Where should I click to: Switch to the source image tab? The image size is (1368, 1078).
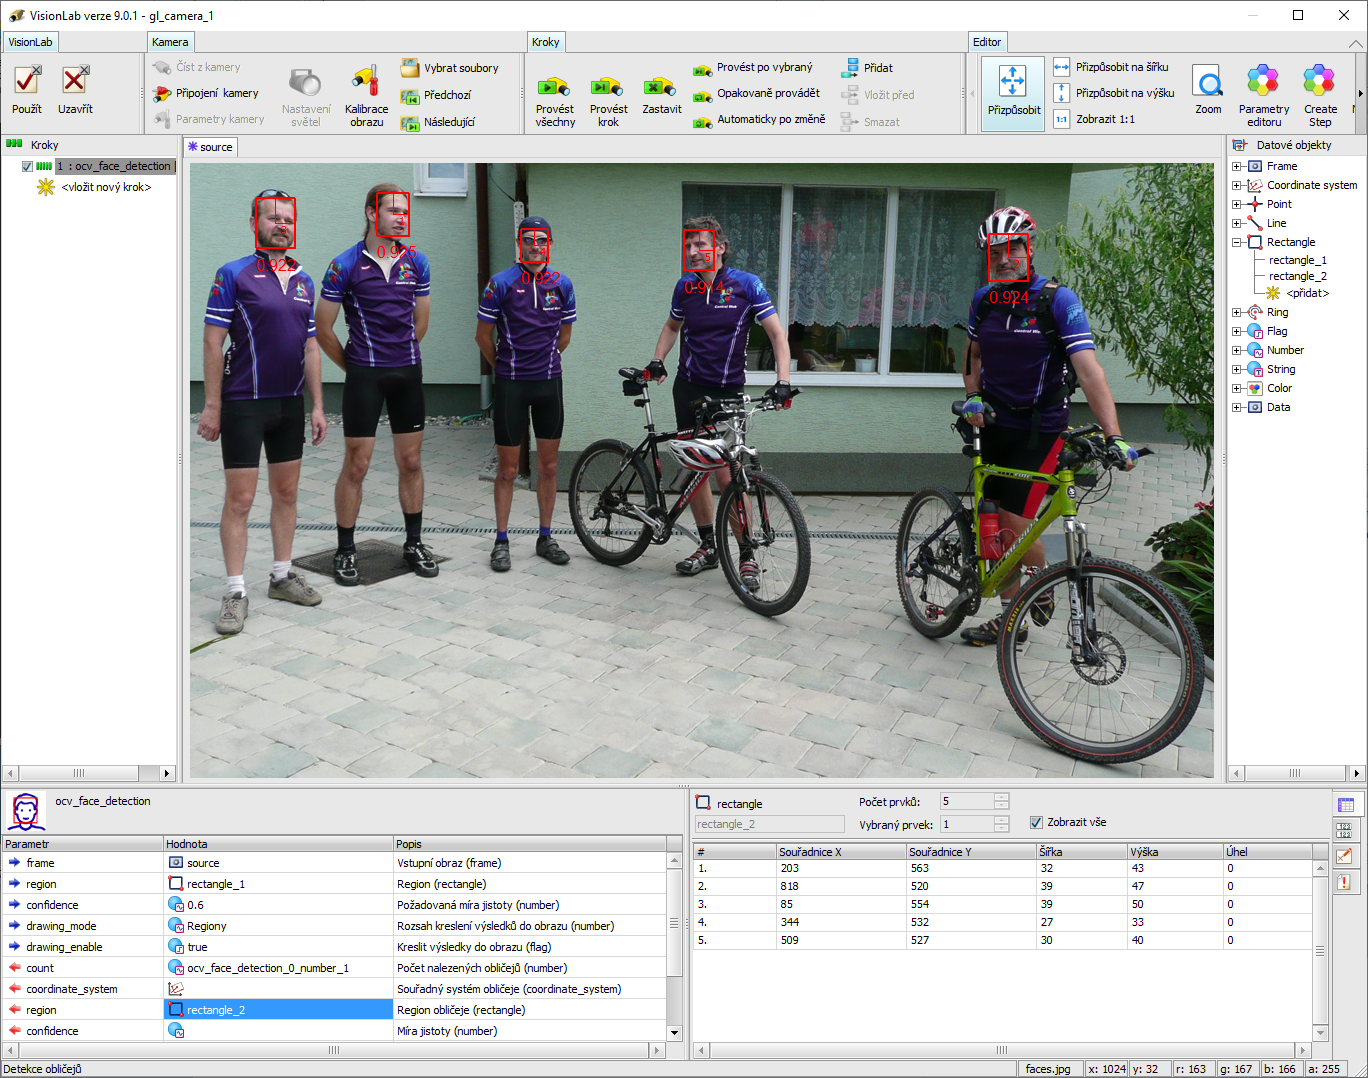(211, 147)
